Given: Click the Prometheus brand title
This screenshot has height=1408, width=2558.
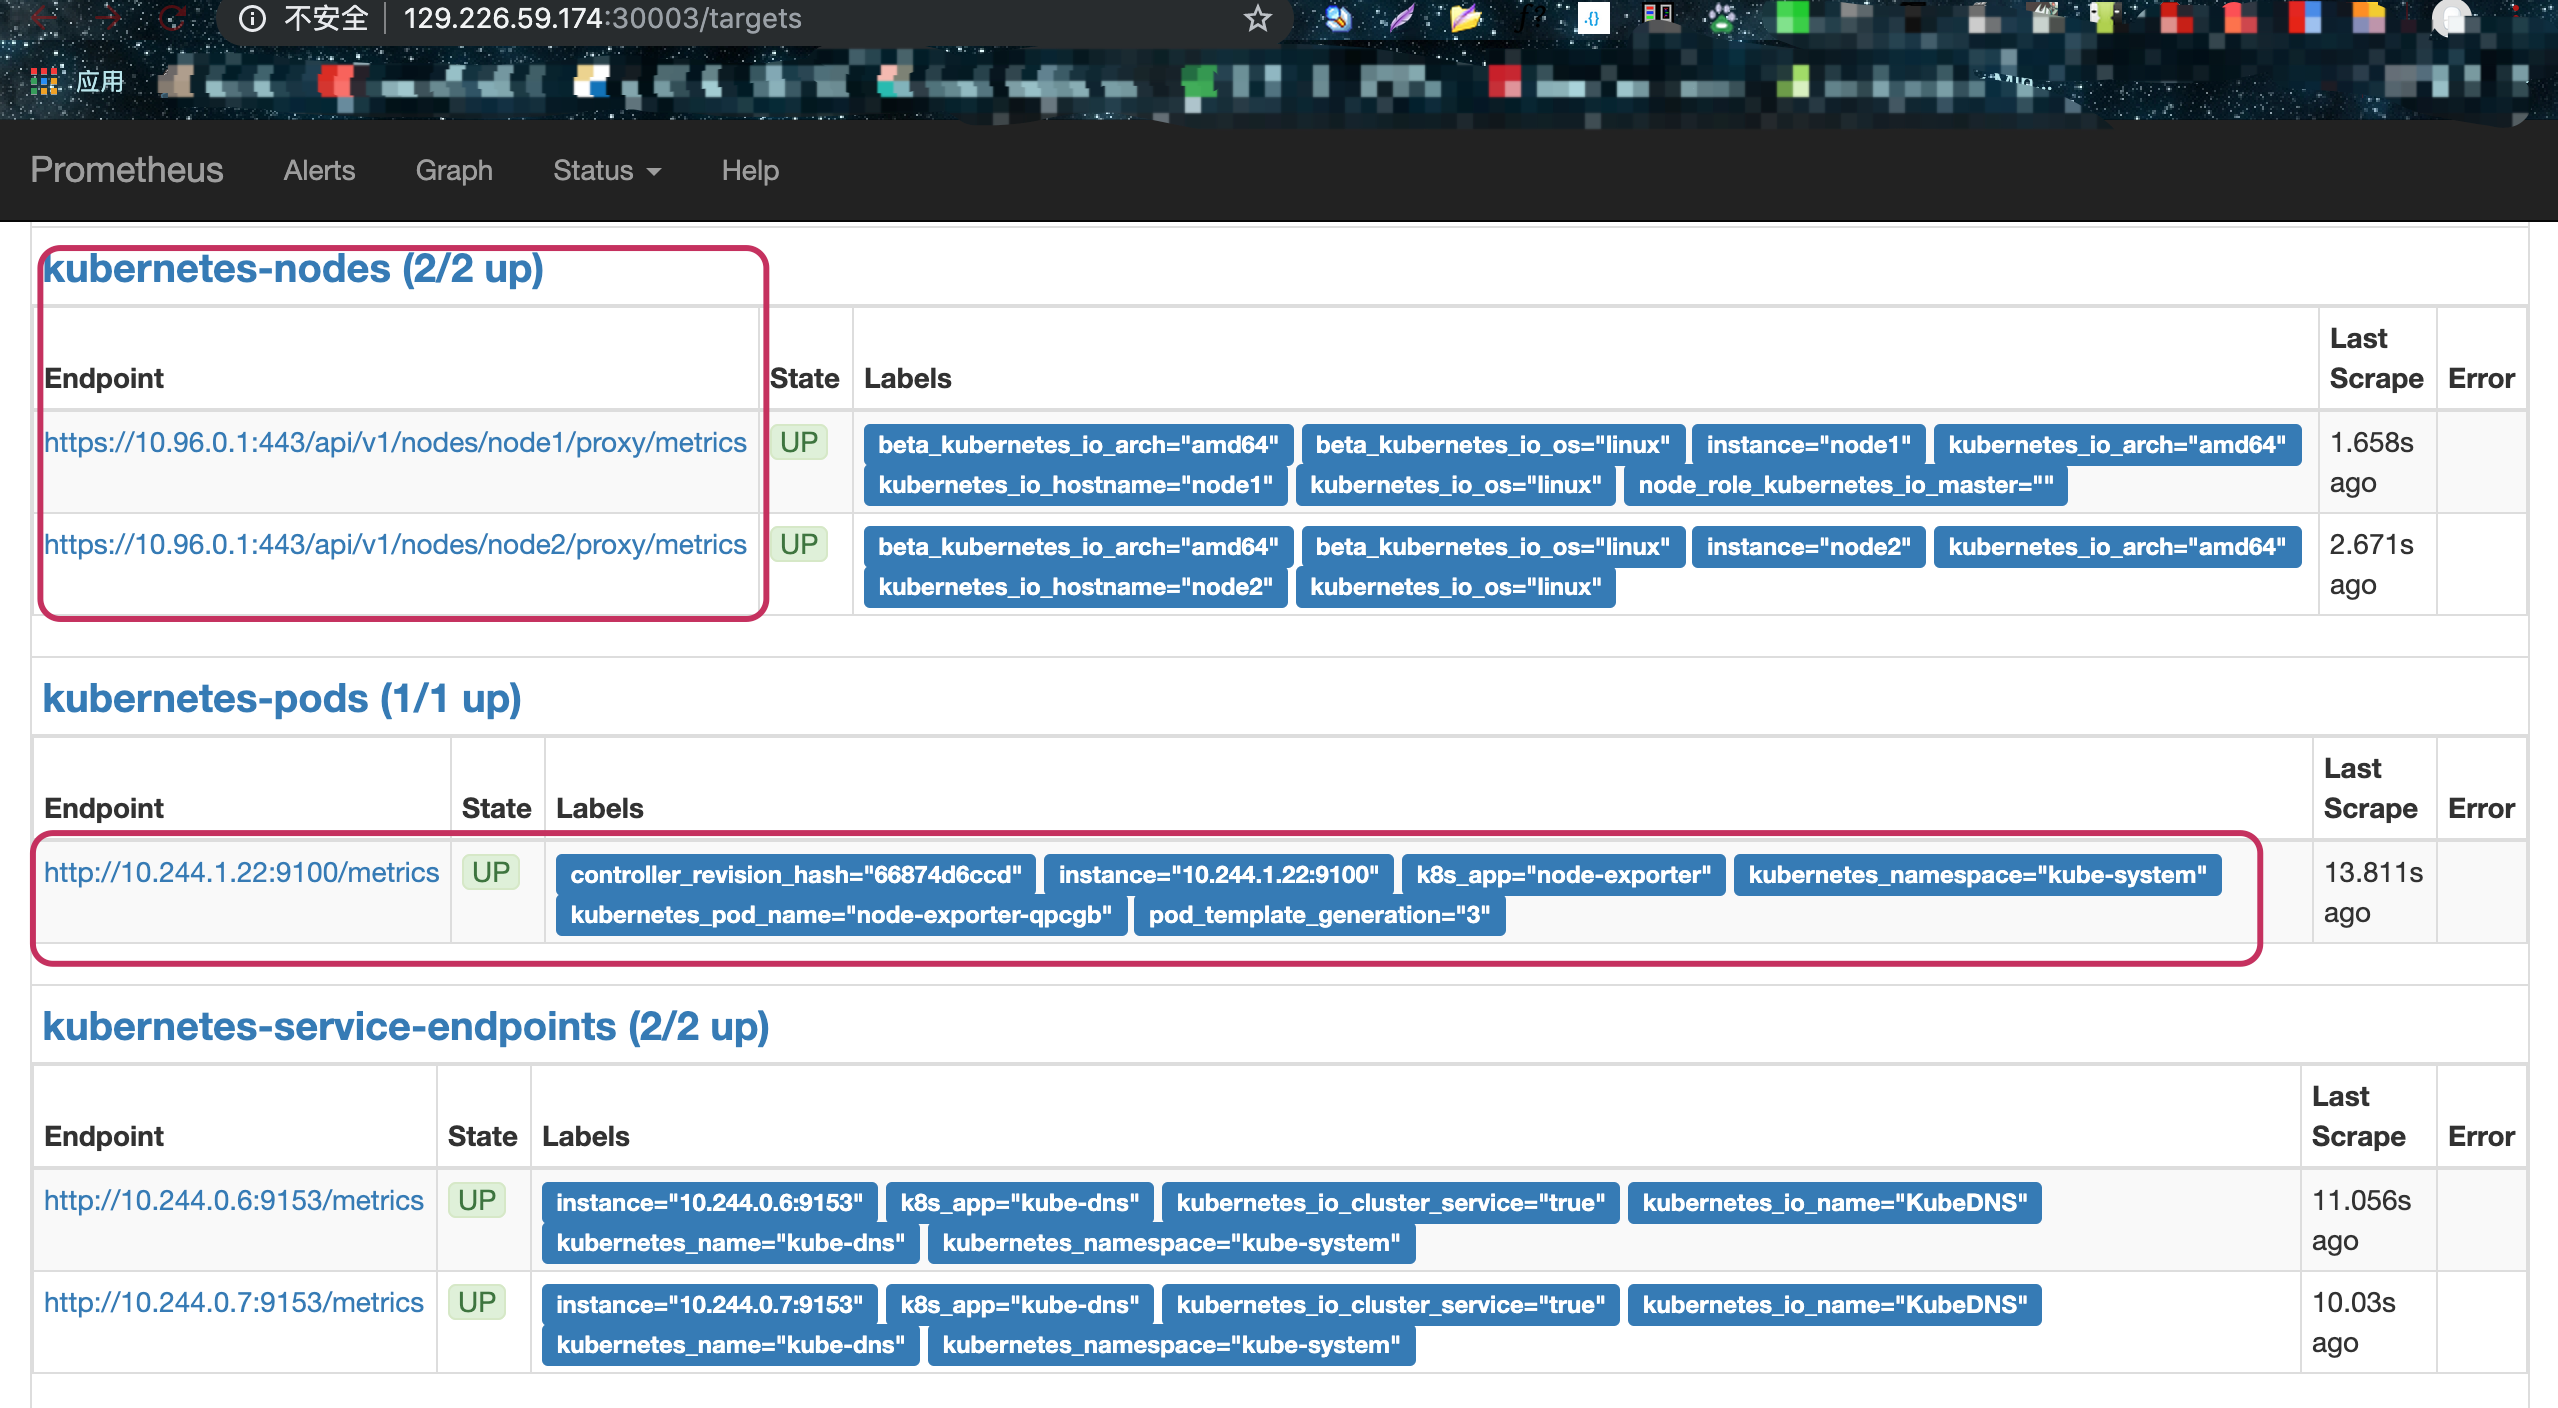Looking at the screenshot, I should (127, 170).
